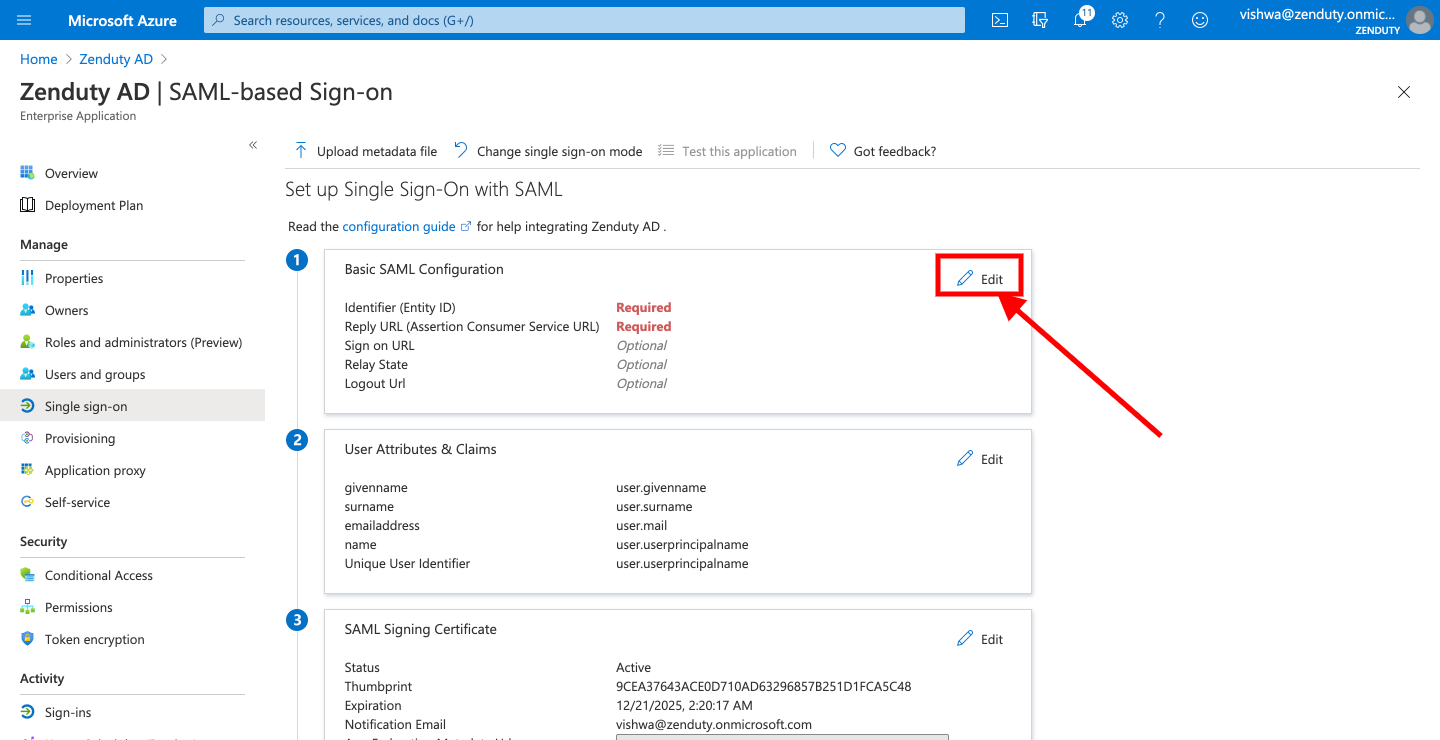Open the feedback smiley icon
This screenshot has width=1440, height=740.
click(1200, 20)
